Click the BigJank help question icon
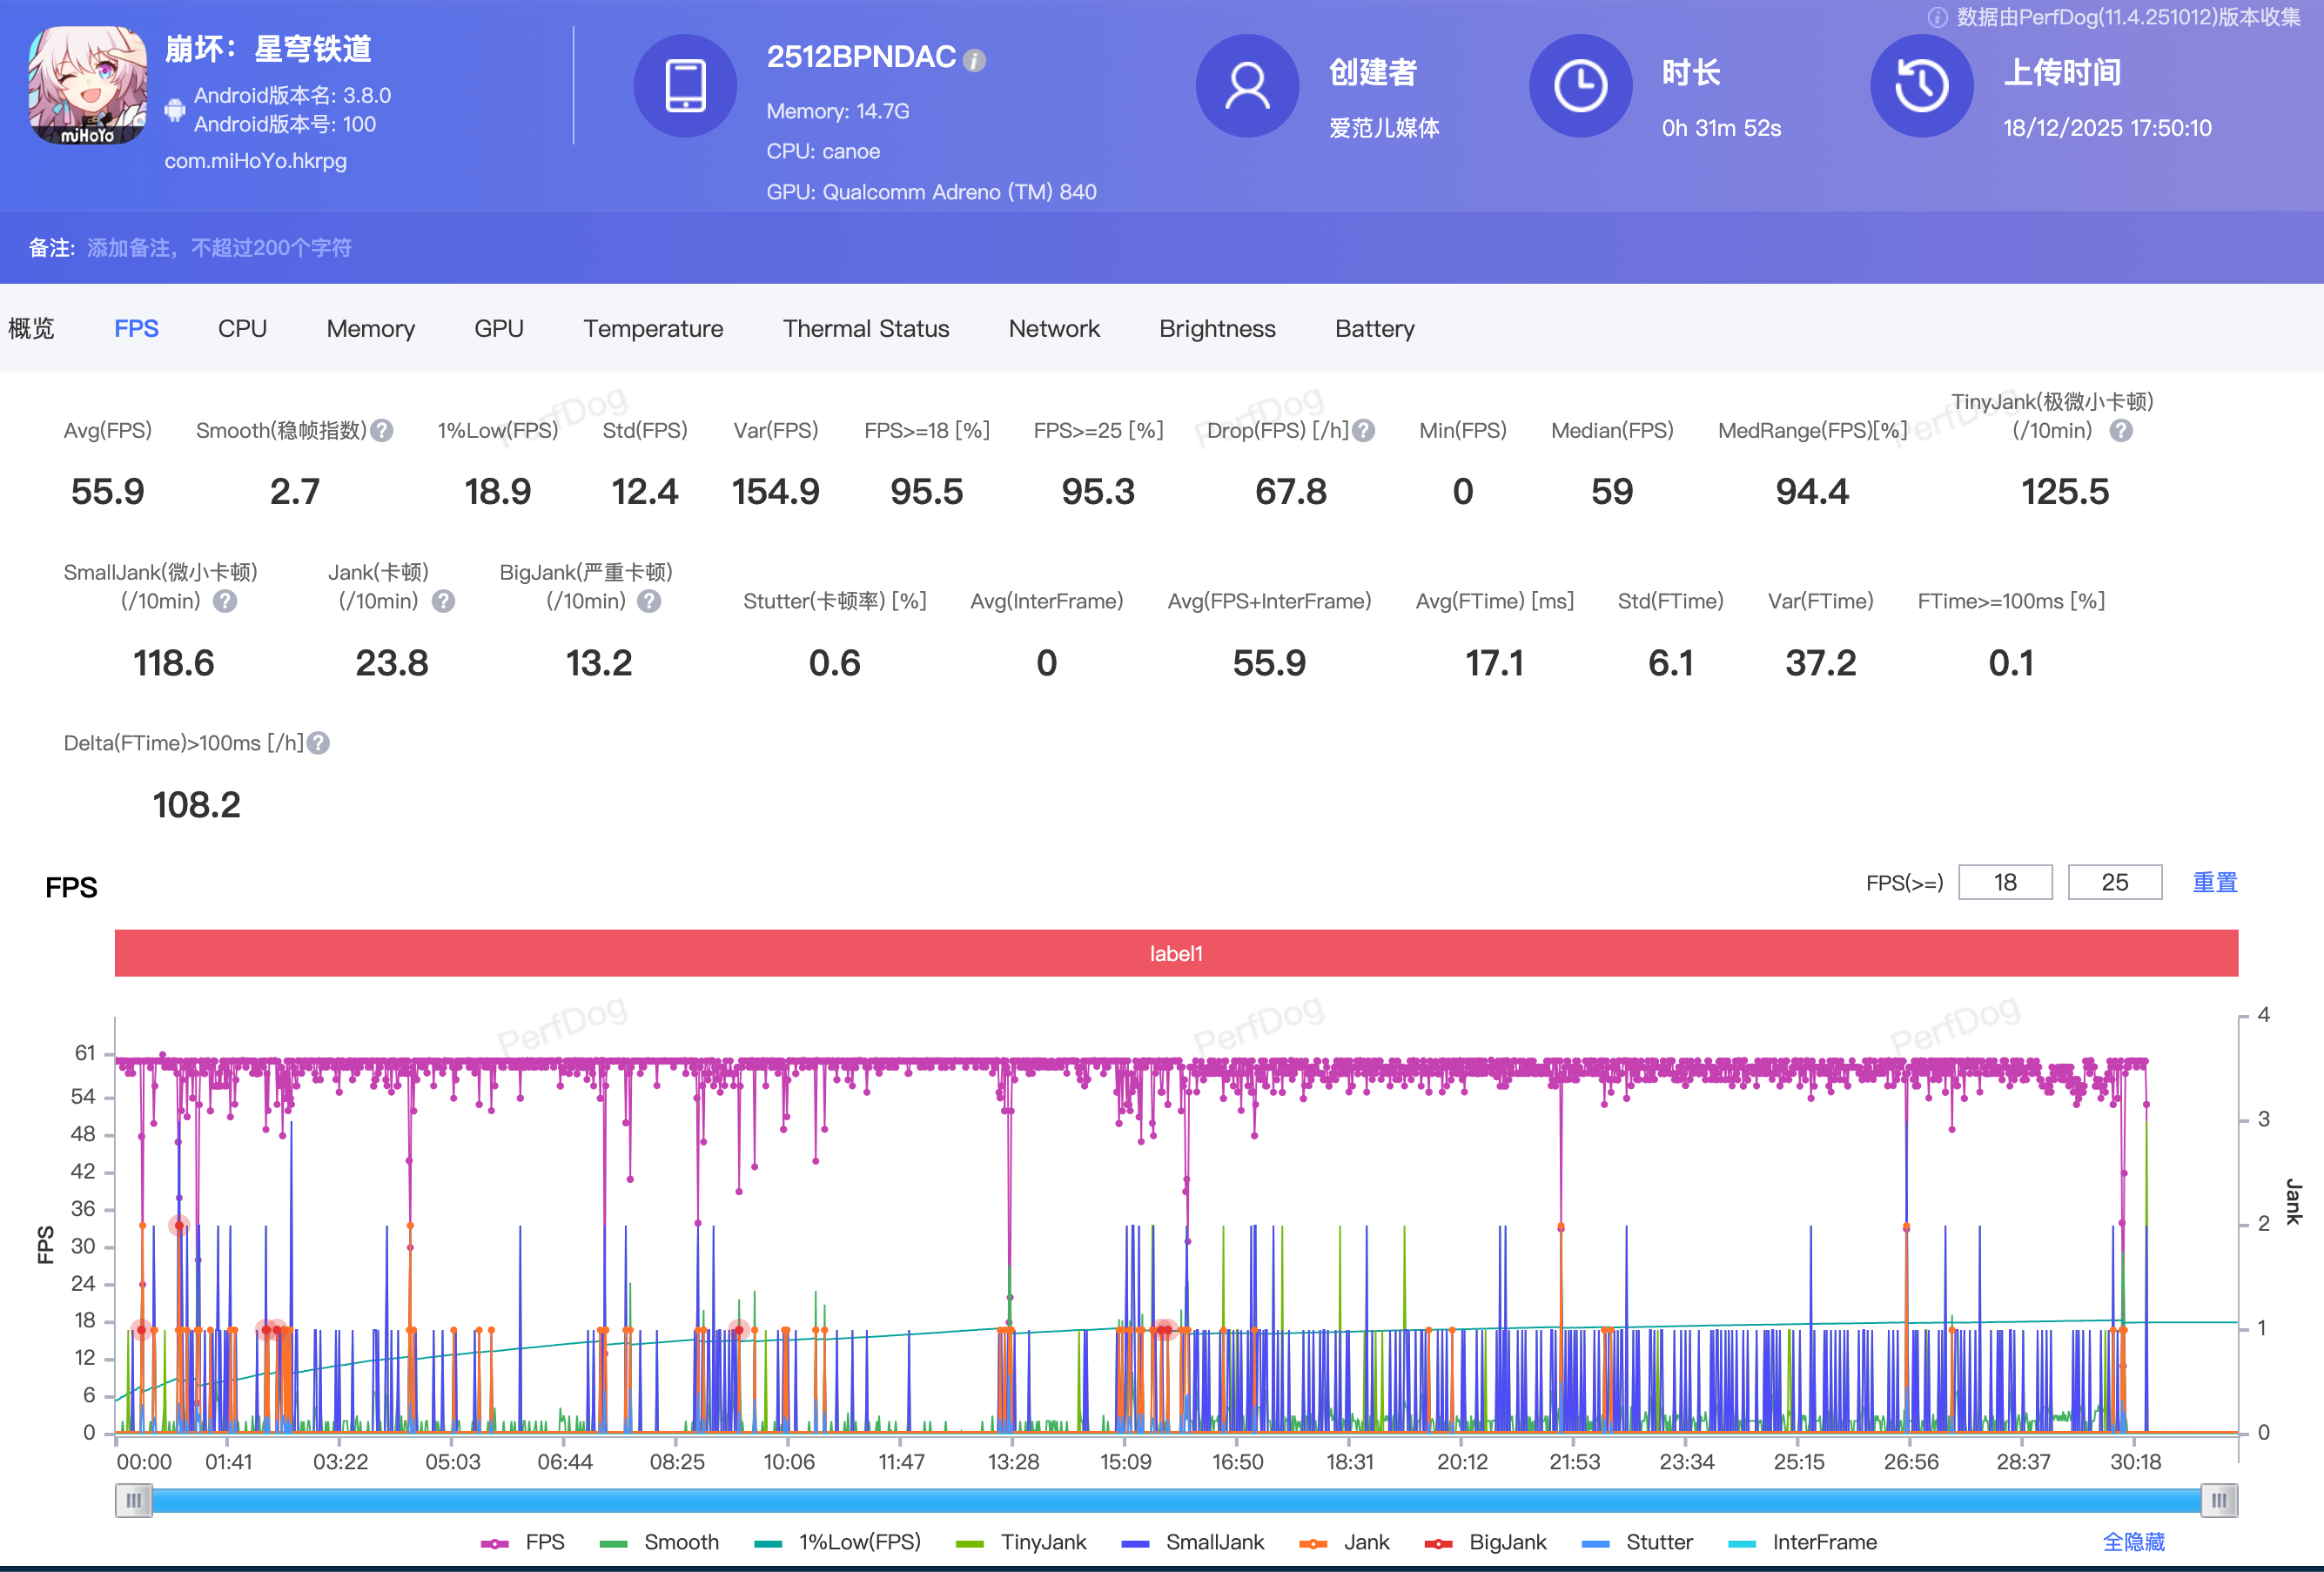 (649, 601)
